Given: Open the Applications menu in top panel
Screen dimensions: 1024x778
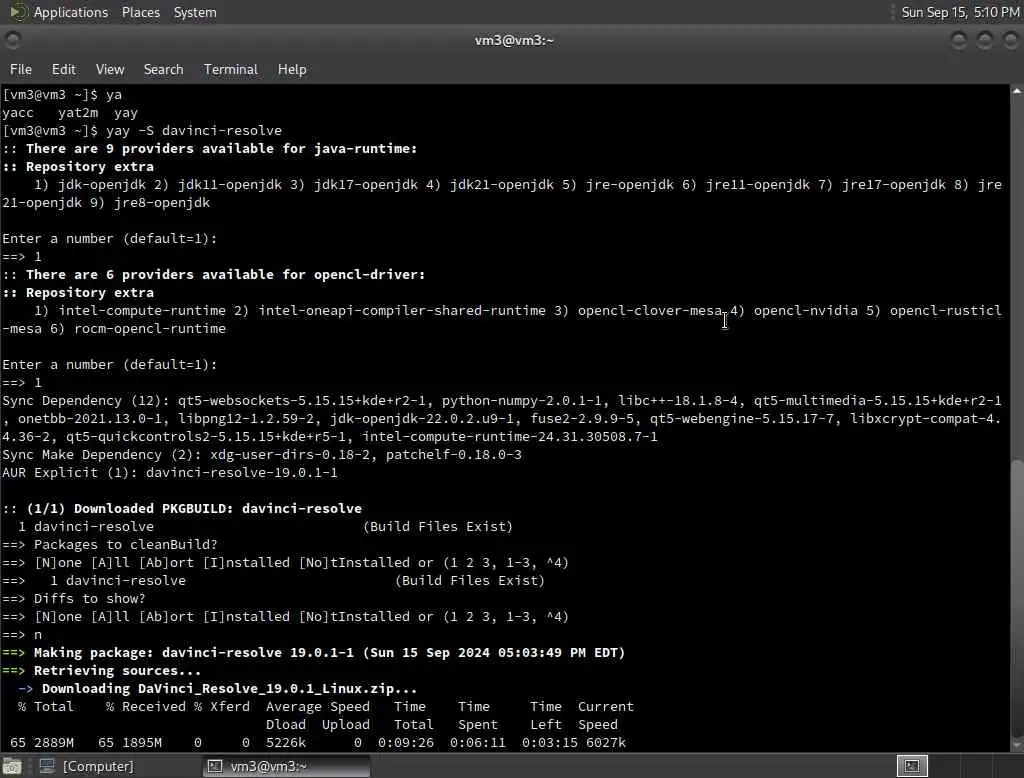Looking at the screenshot, I should click(x=71, y=12).
